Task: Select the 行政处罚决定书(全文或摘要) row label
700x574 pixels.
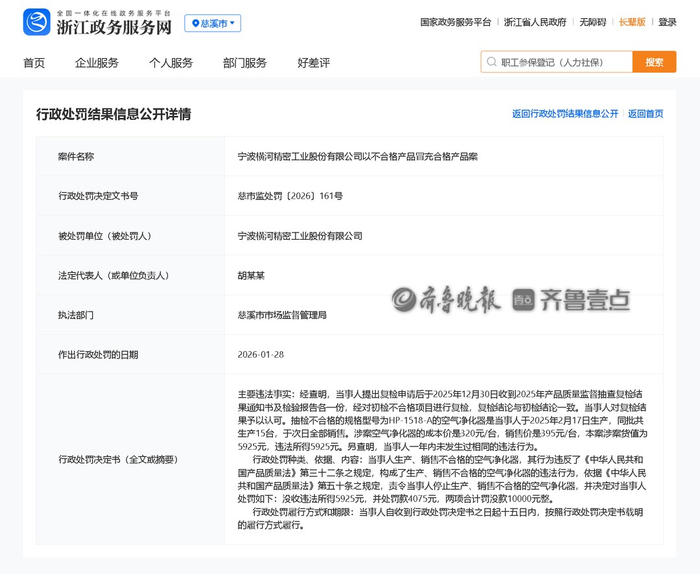Action: click(x=118, y=459)
